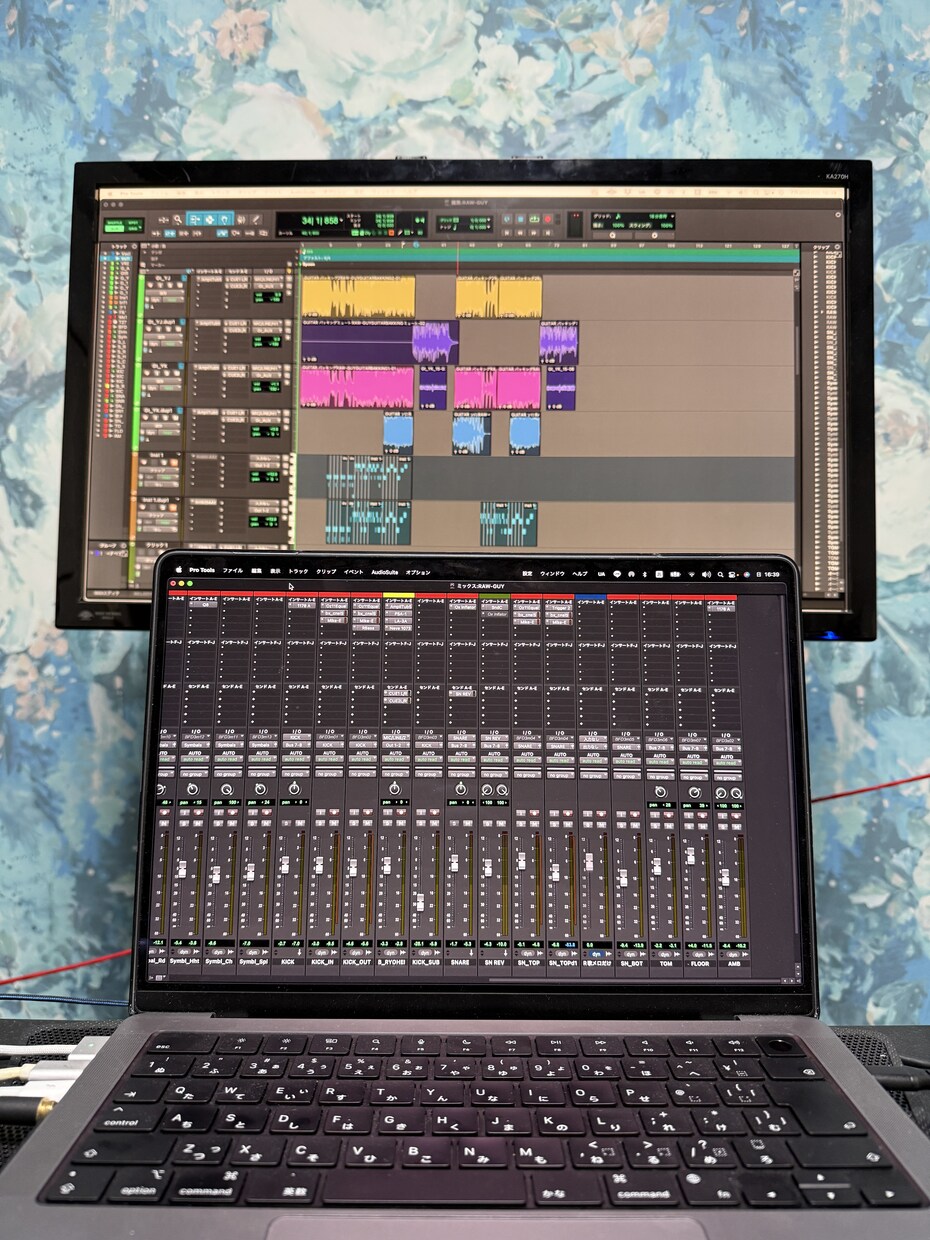Click the KICK channel volume fader
The width and height of the screenshot is (930, 1240).
point(285,865)
